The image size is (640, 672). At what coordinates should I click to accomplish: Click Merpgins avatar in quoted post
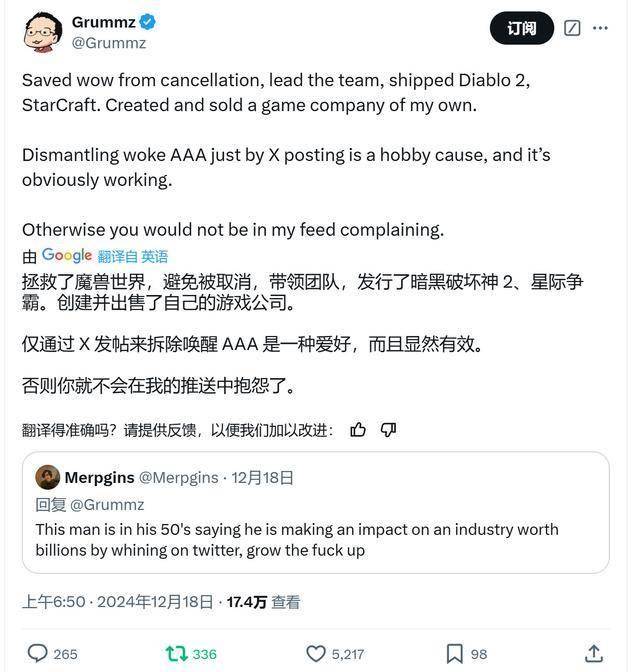pyautogui.click(x=47, y=477)
